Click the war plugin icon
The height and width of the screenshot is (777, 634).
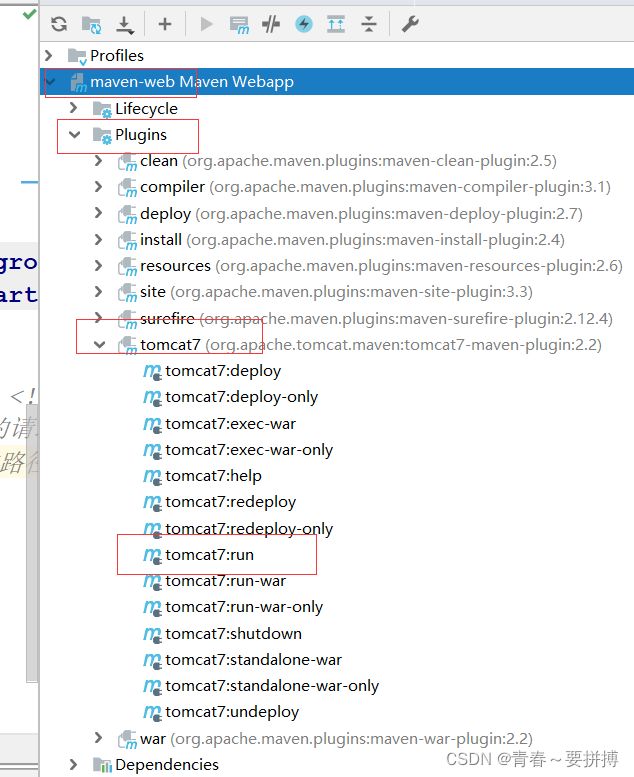pyautogui.click(x=127, y=739)
